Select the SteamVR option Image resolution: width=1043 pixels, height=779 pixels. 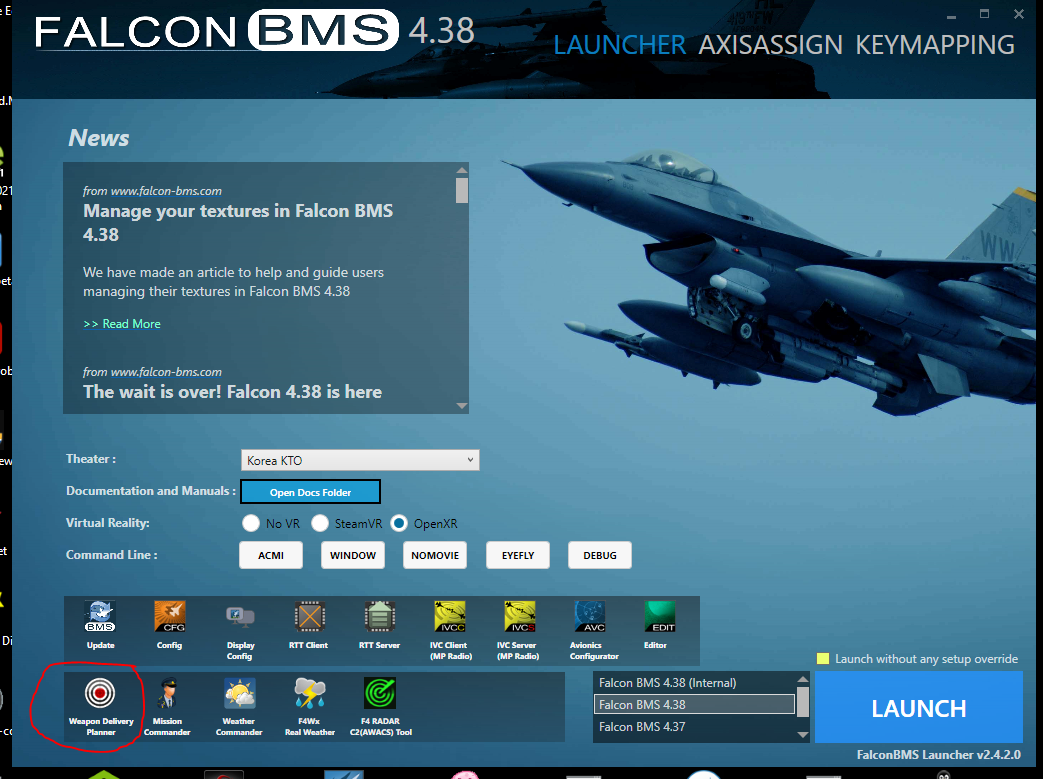320,523
